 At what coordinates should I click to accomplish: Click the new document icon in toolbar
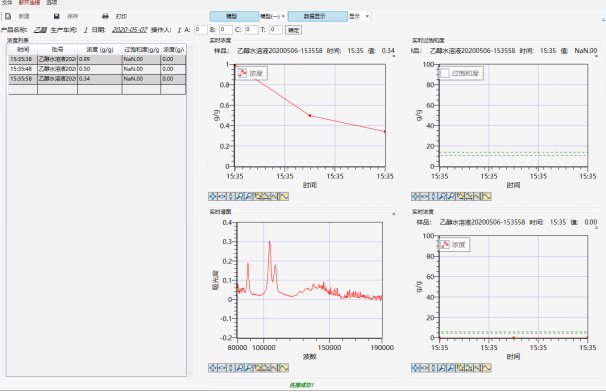tap(8, 16)
